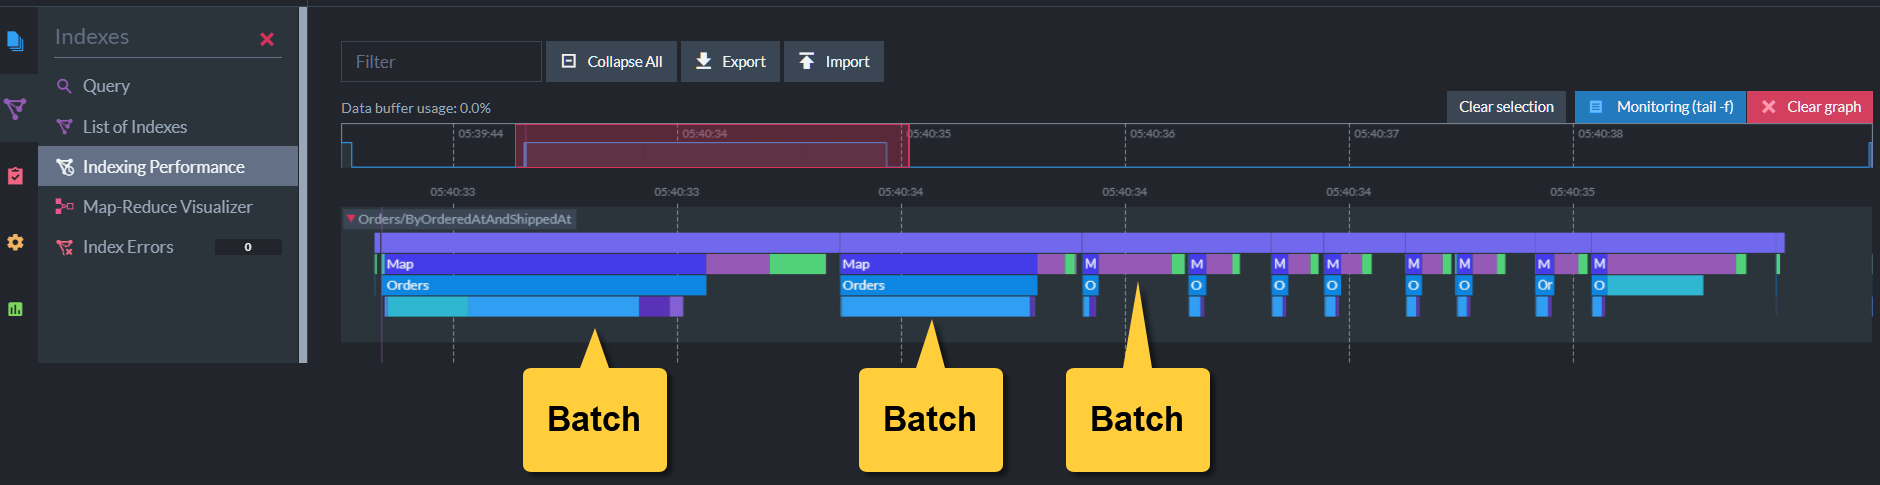This screenshot has height=485, width=1880.
Task: Click the Data buffer usage text
Action: [416, 108]
